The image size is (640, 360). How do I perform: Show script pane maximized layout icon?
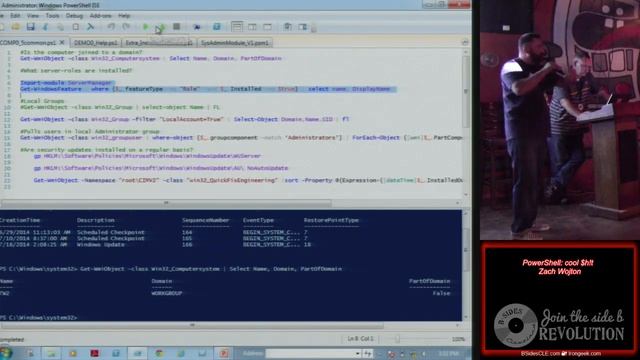267,27
